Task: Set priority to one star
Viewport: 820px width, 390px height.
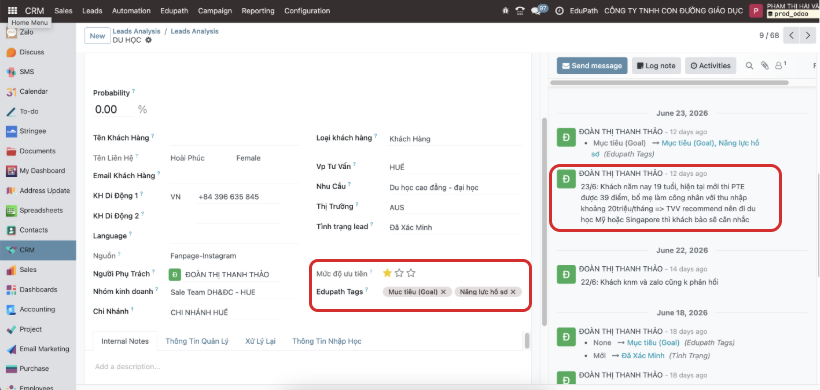Action: [x=388, y=273]
